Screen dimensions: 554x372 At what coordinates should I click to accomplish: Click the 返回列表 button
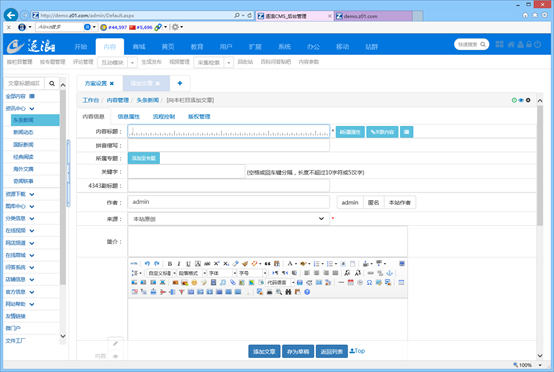tap(332, 352)
